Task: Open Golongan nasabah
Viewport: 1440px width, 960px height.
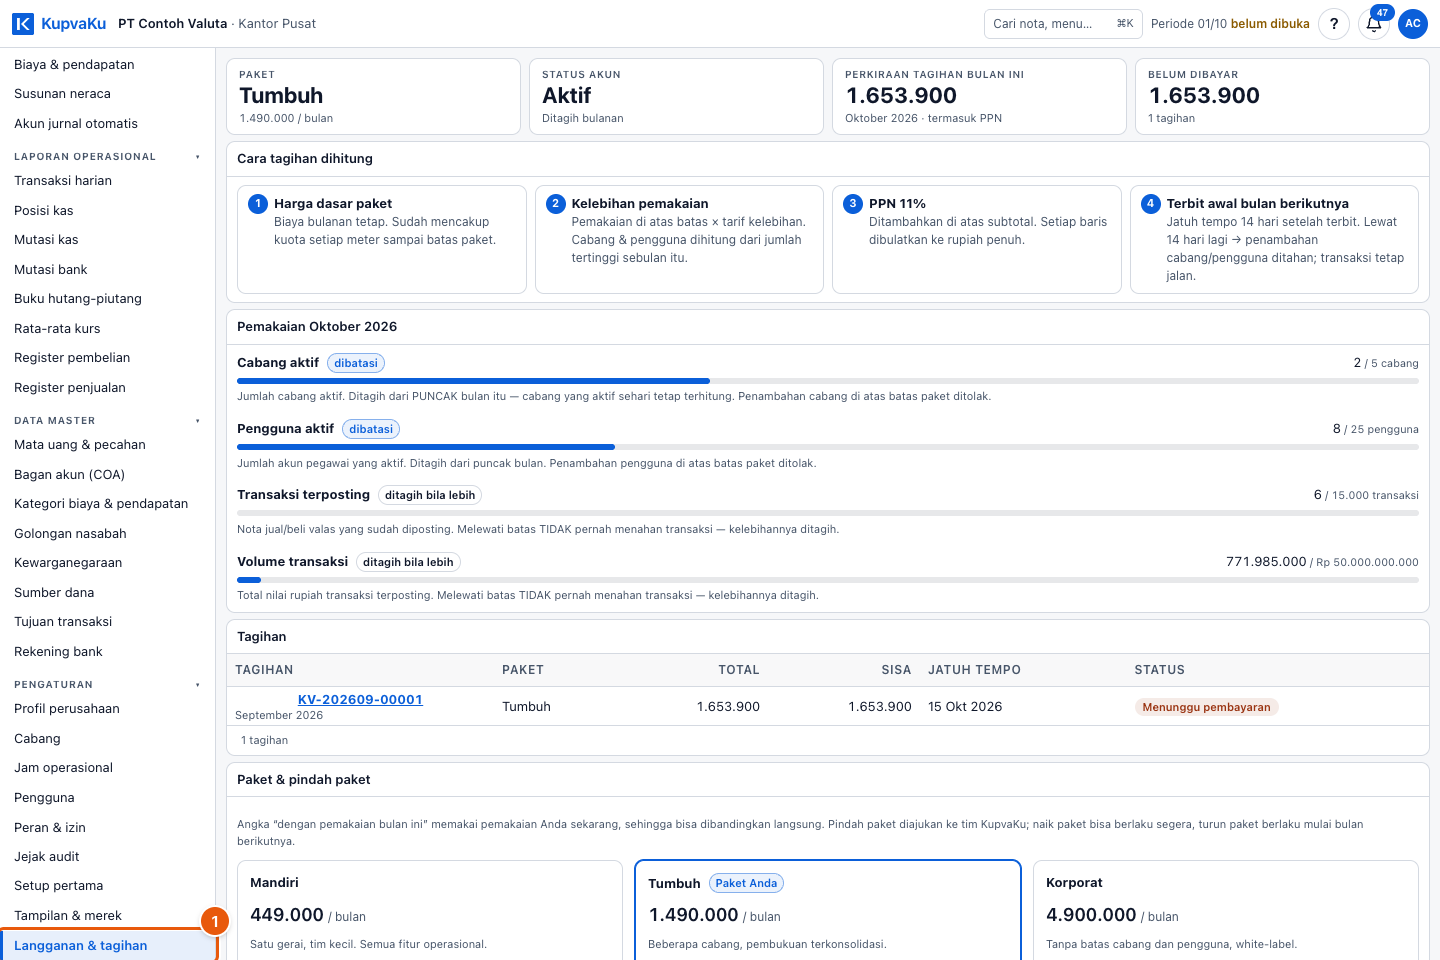Action: (x=107, y=534)
